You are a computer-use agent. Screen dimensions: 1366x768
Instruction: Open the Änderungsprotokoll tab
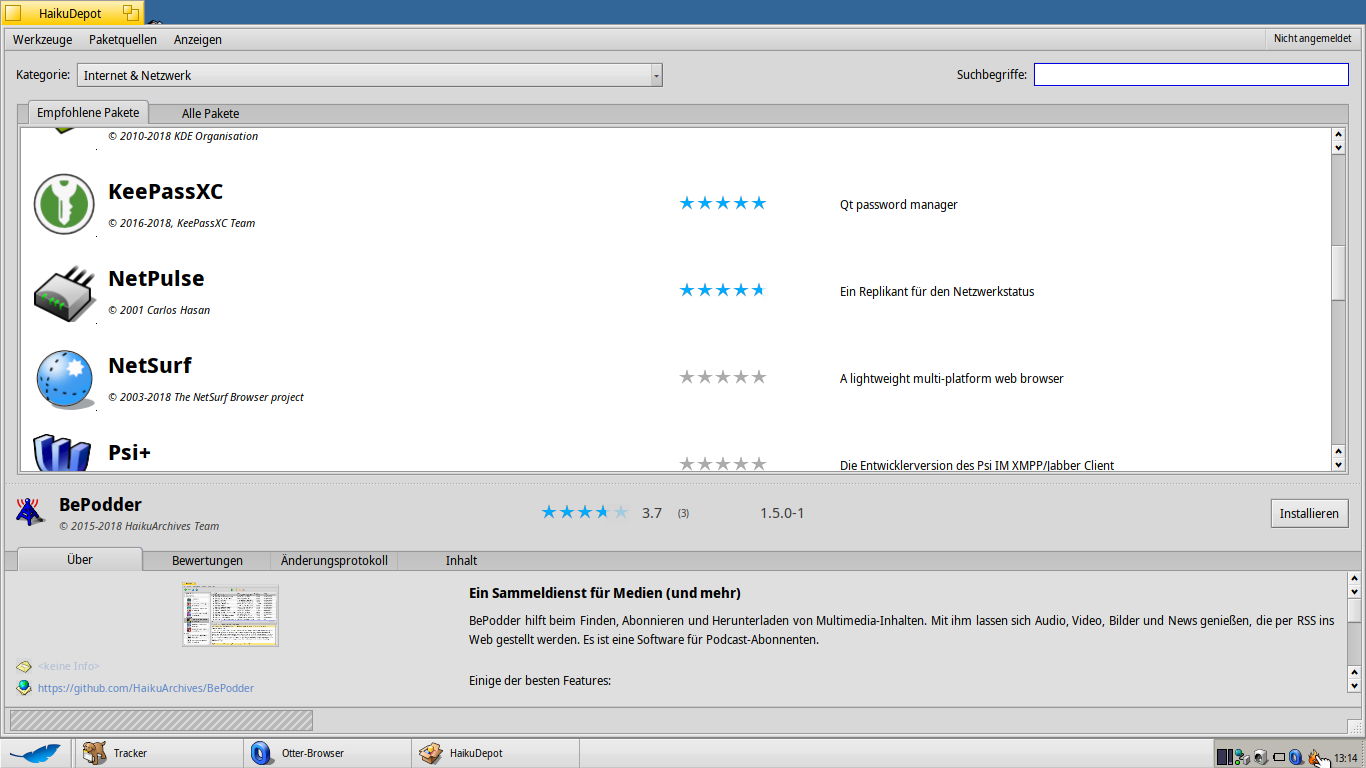pos(334,561)
